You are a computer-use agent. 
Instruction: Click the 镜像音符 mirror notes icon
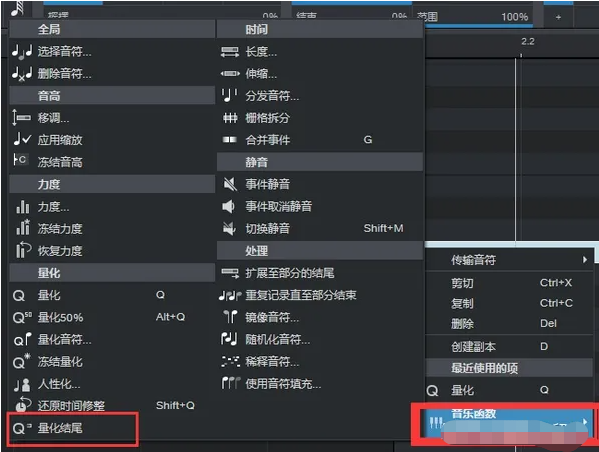point(230,317)
